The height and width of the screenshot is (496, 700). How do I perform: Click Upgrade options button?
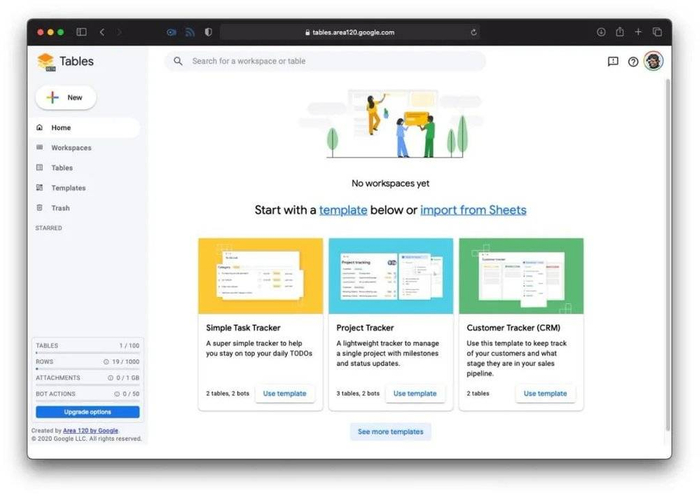tap(88, 412)
